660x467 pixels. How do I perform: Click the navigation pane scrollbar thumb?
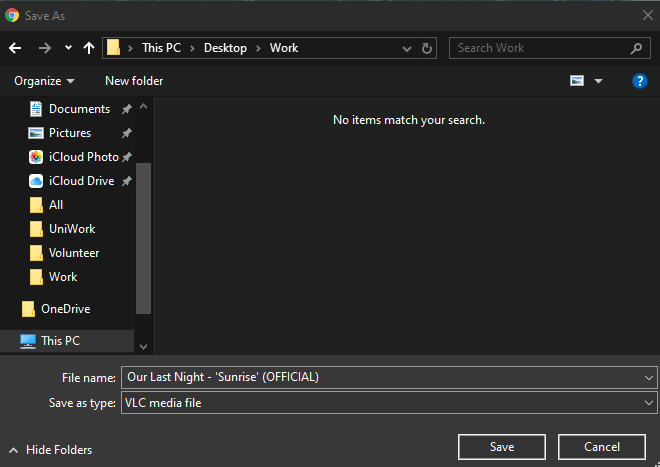pyautogui.click(x=144, y=238)
